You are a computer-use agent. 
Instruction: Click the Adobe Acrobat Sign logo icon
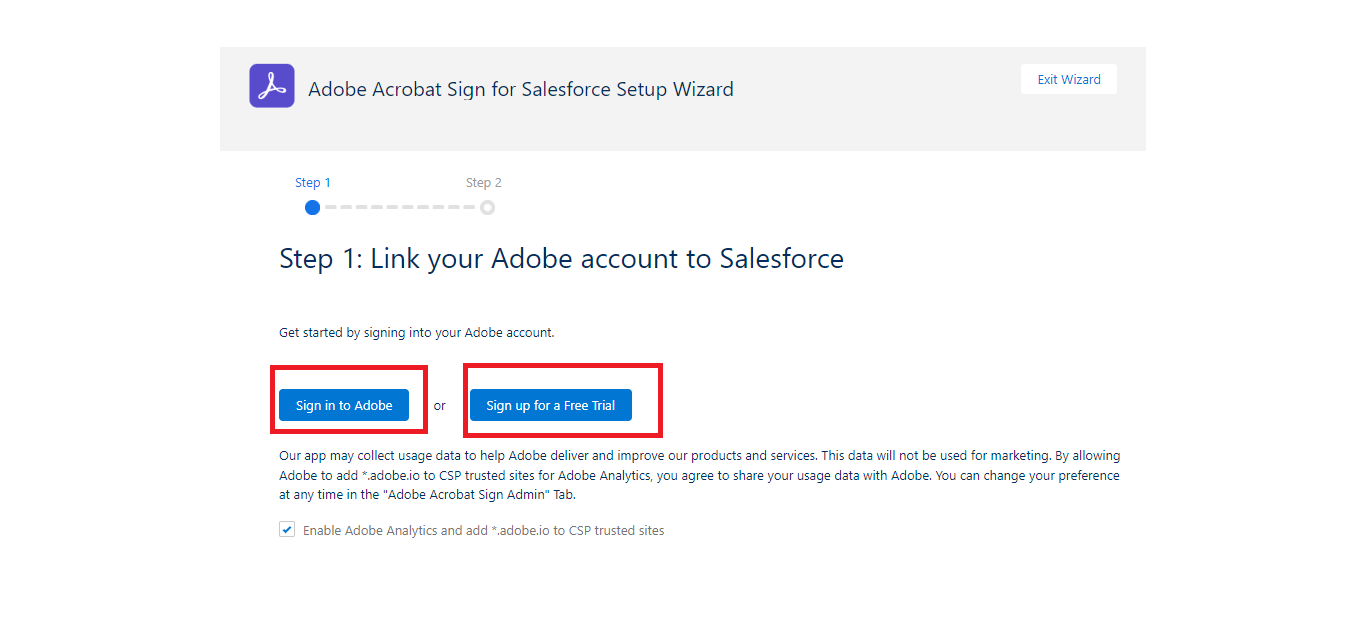pyautogui.click(x=271, y=86)
